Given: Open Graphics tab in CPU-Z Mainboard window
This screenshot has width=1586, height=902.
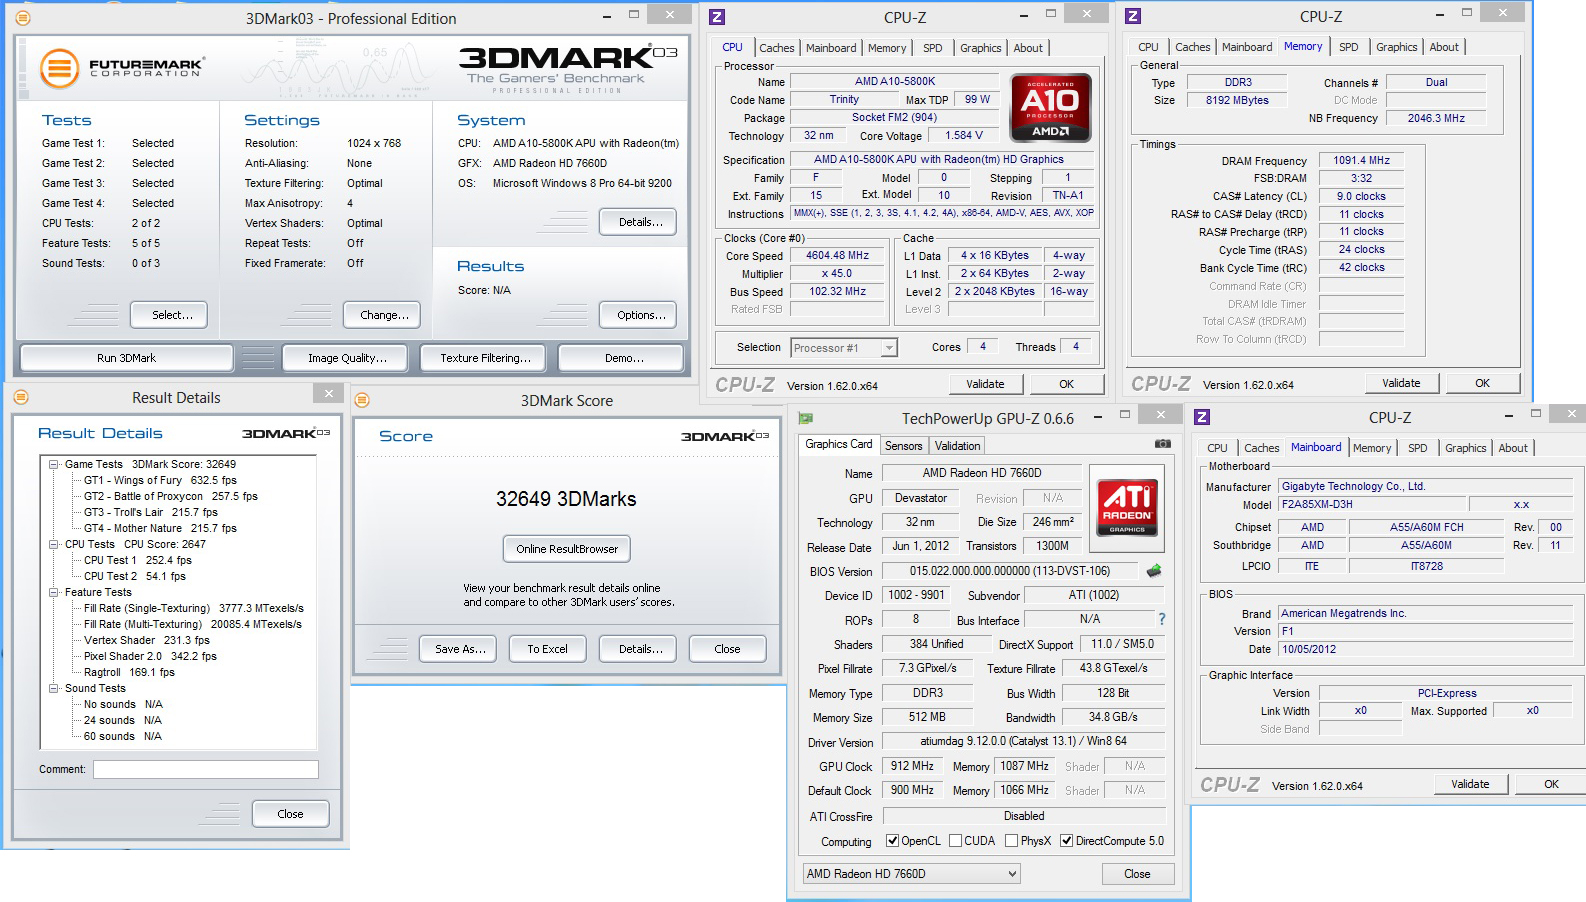Looking at the screenshot, I should (x=1465, y=448).
